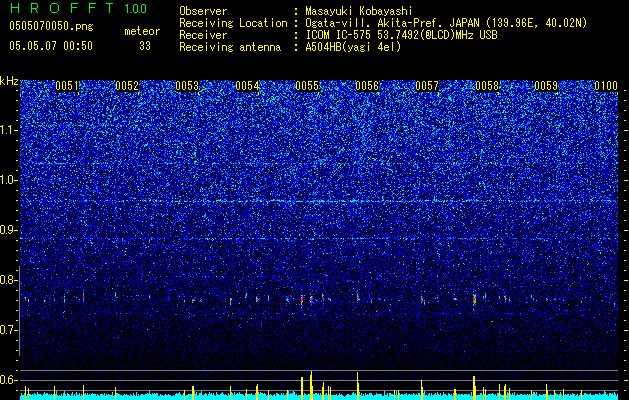Click the meteor count label

pyautogui.click(x=142, y=31)
